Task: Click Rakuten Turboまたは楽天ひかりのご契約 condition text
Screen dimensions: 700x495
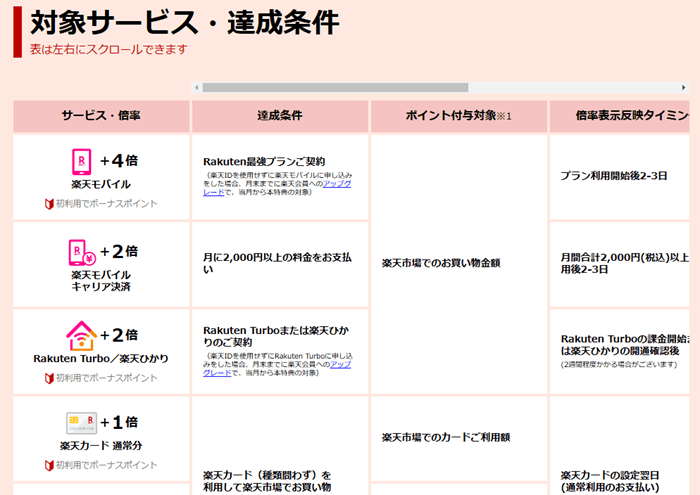Action: (276, 336)
